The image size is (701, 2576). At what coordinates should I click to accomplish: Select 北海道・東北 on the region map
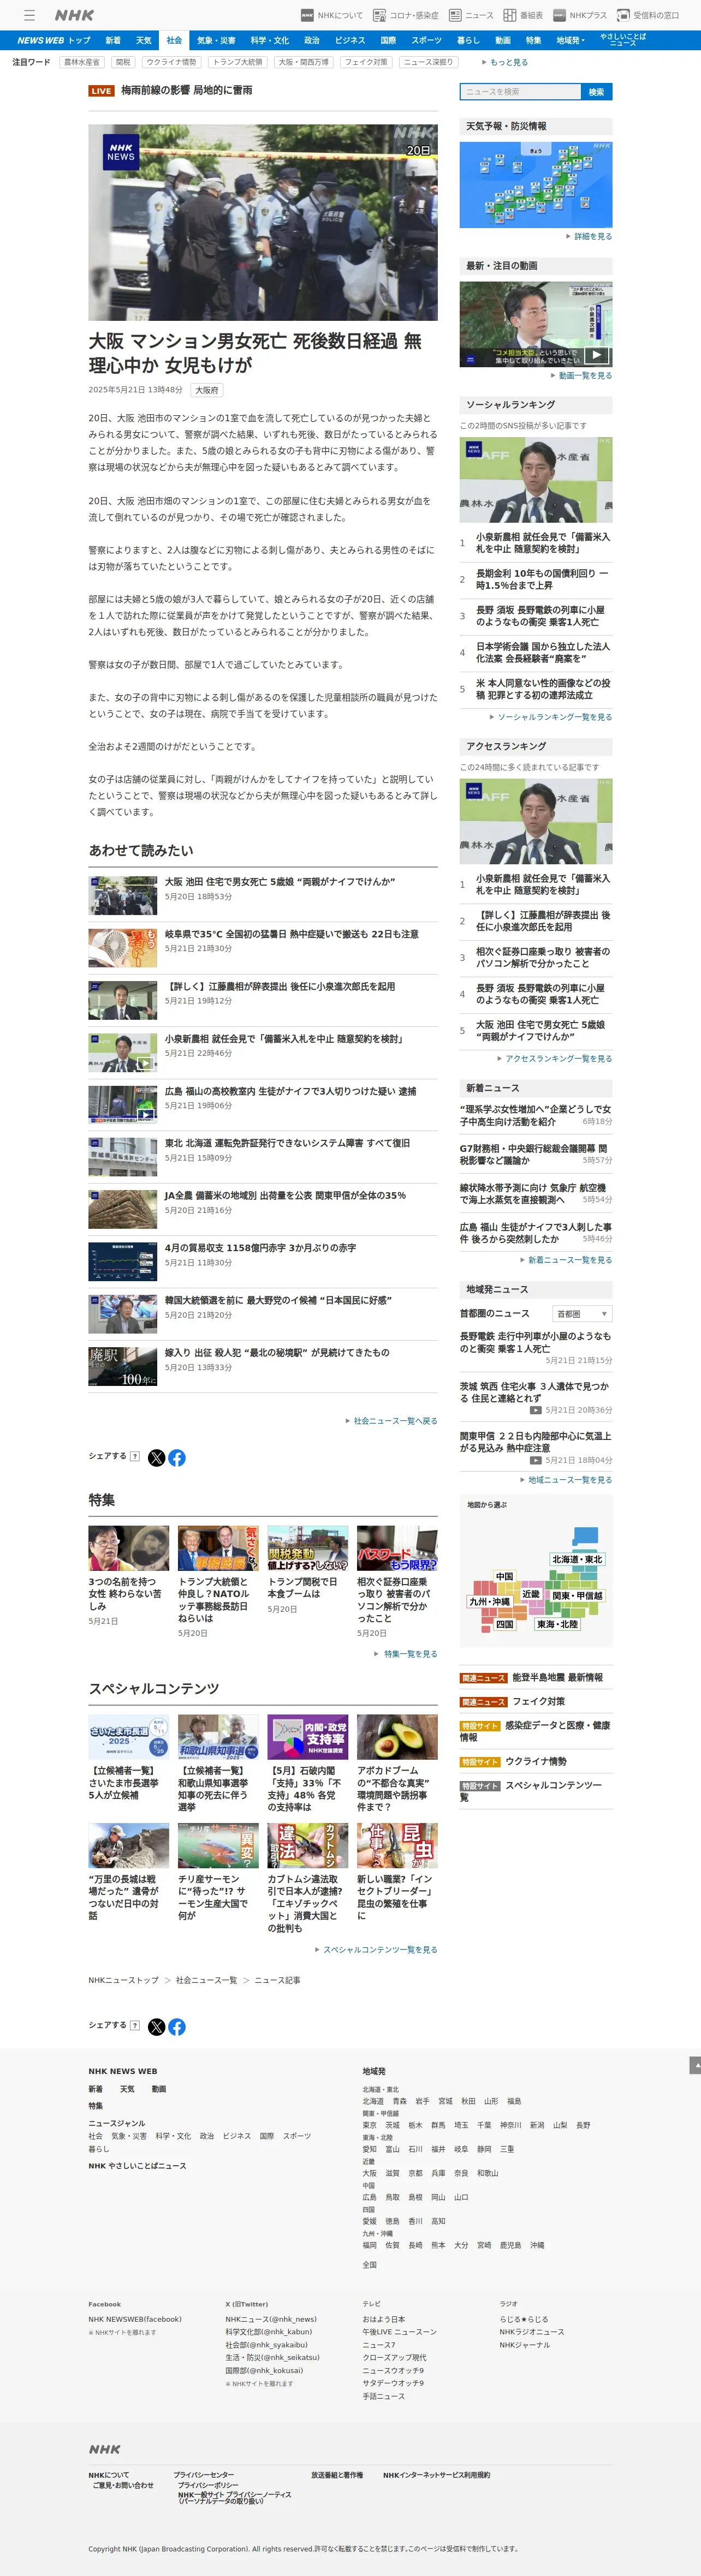point(578,1560)
